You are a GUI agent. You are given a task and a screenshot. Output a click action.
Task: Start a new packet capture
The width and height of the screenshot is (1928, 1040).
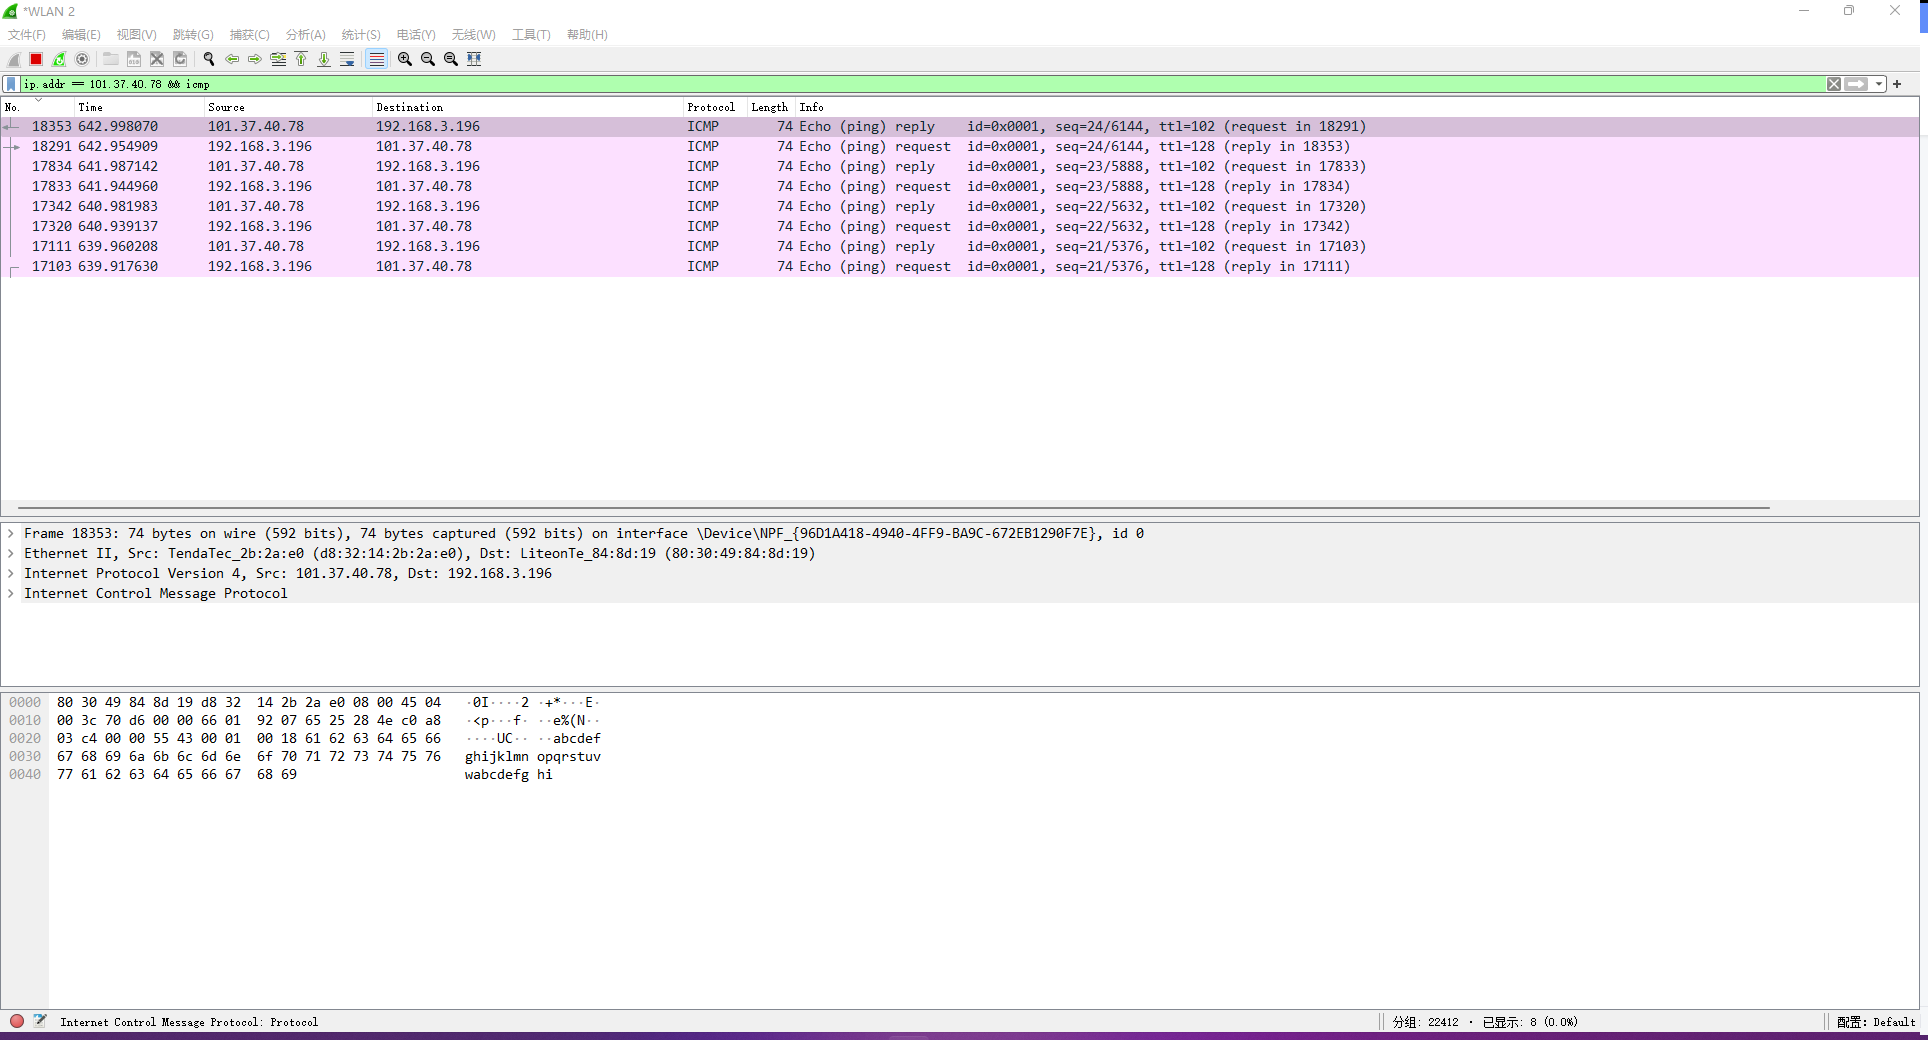click(x=13, y=59)
